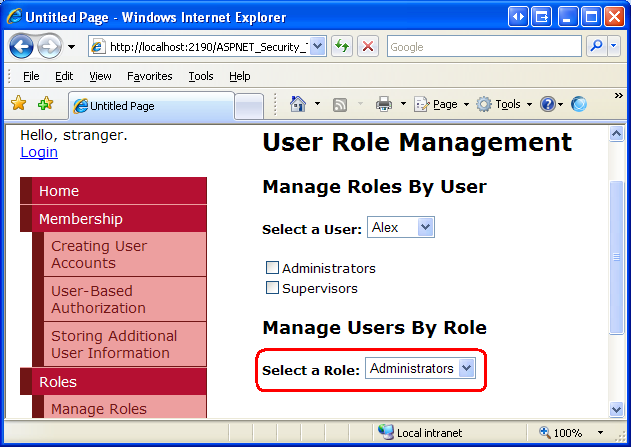Open Home button dropdown arrow

318,104
